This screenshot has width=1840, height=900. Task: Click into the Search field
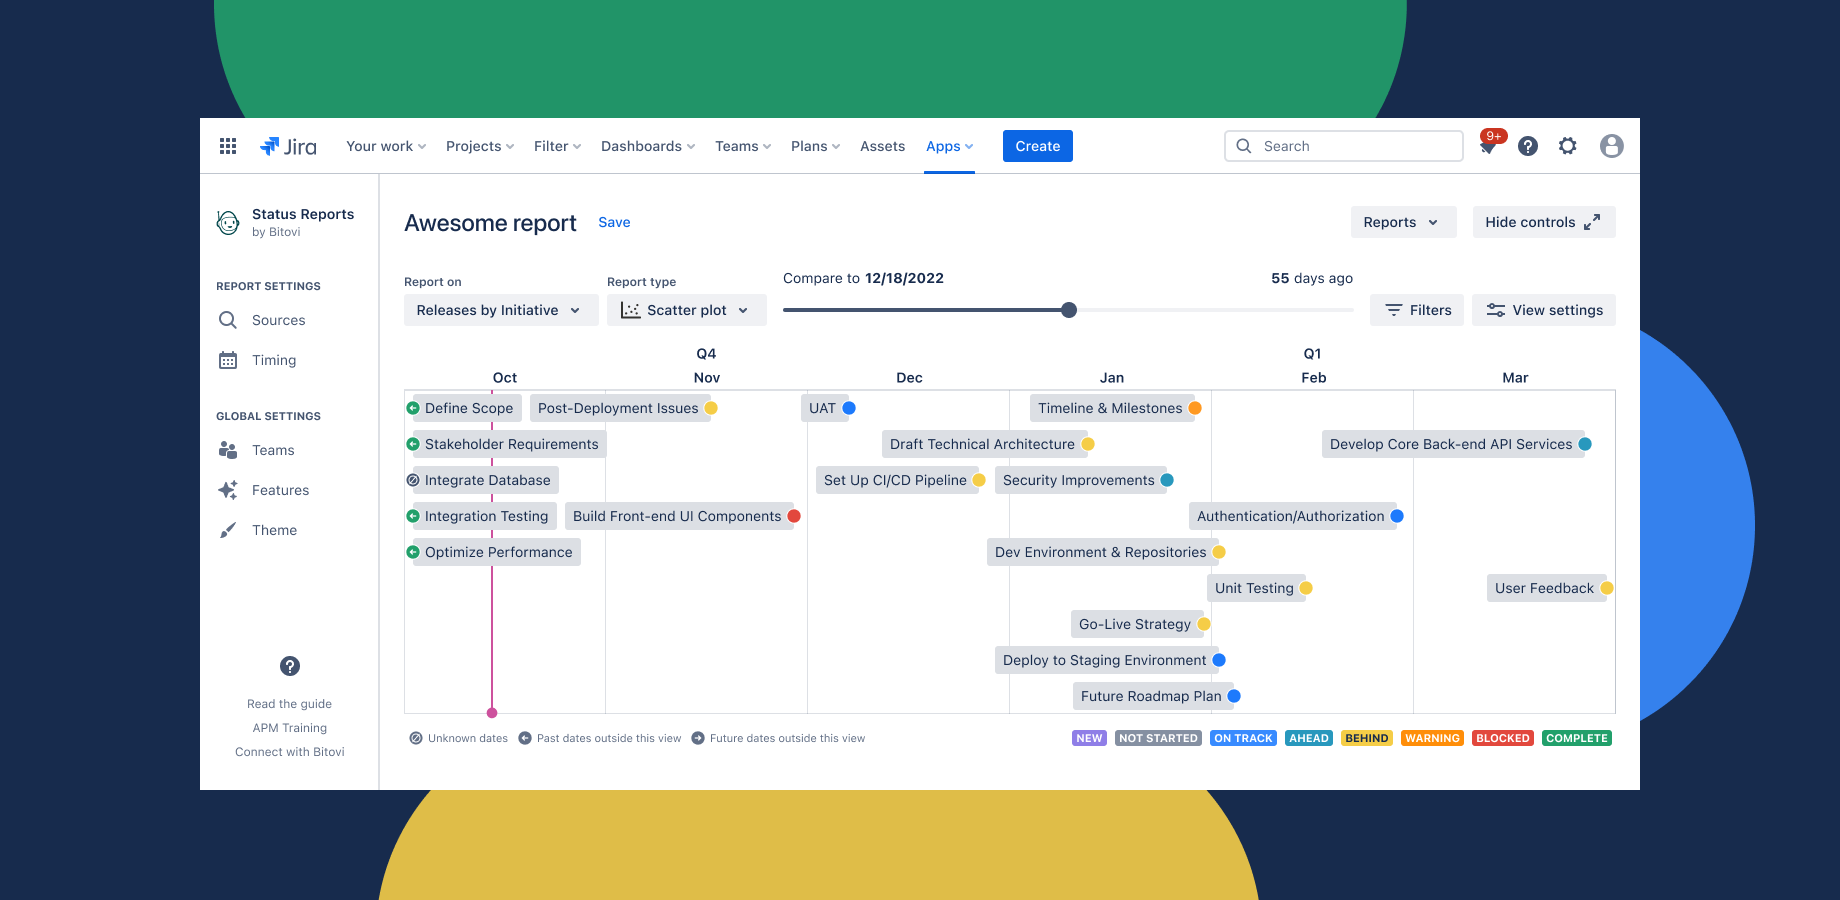pos(1343,146)
